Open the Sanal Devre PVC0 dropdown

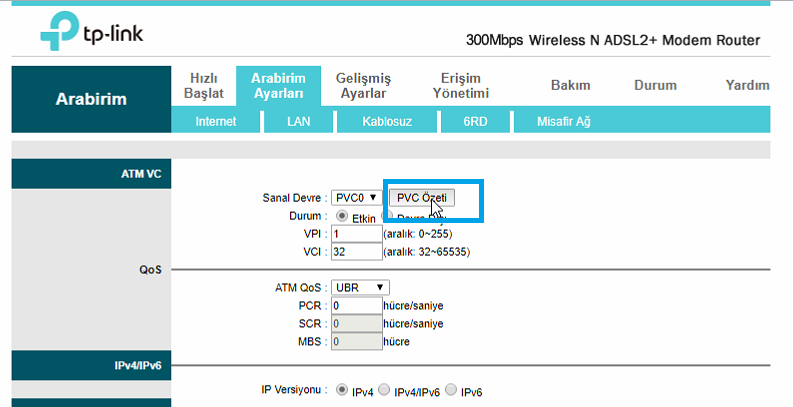click(x=357, y=198)
